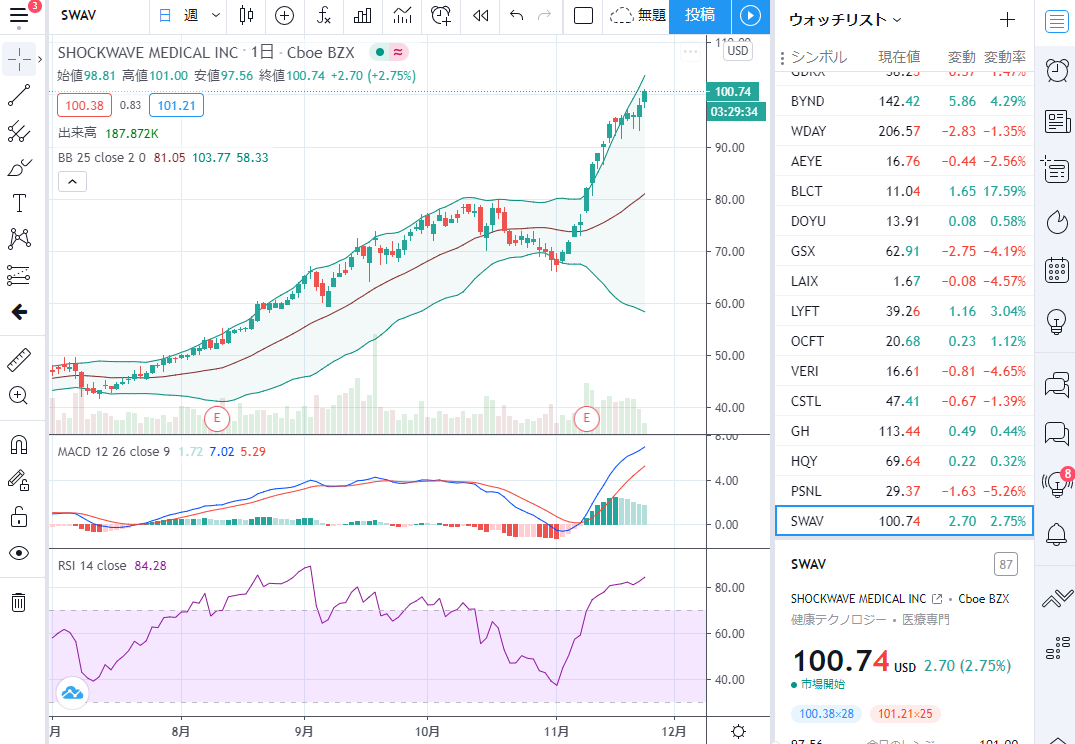The image size is (1075, 744).
Task: Choose the pitchfork drawing tool
Action: click(x=19, y=132)
